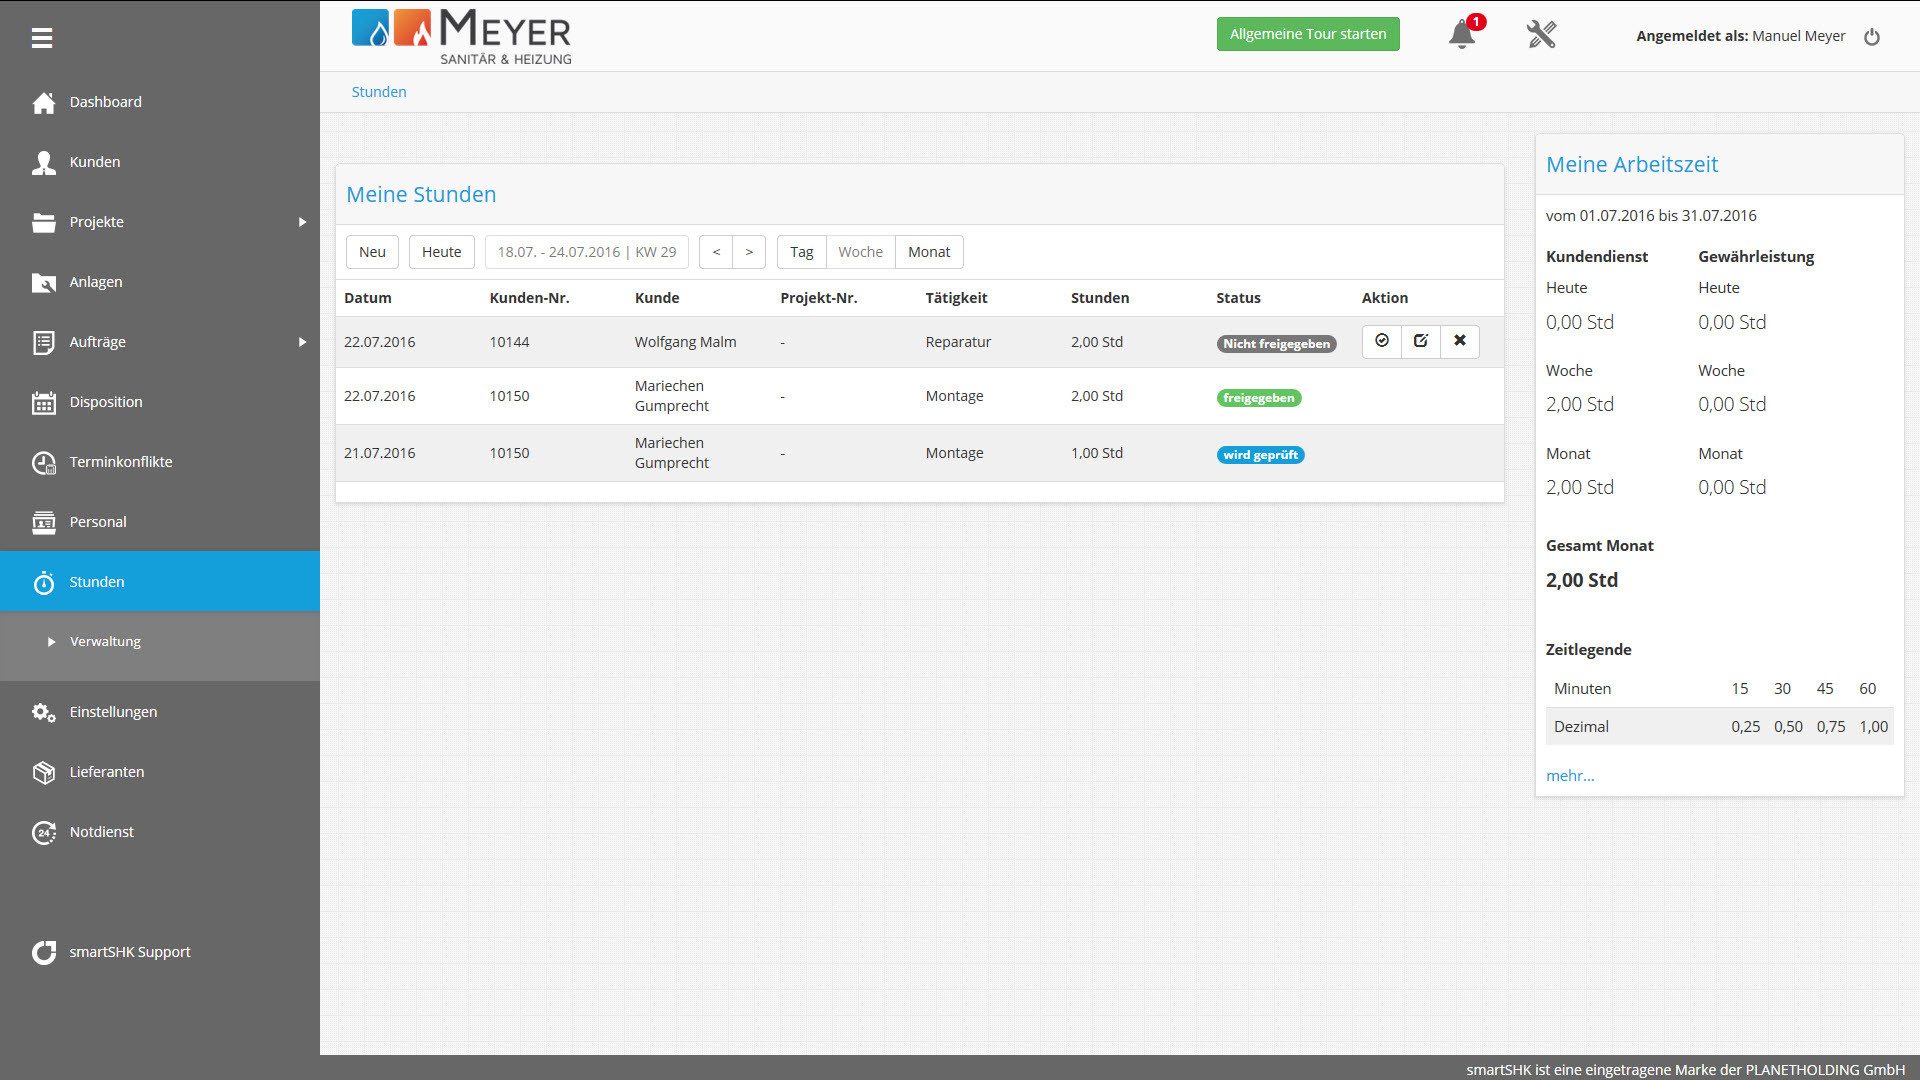Click the Meine Arbeitszeit heading
This screenshot has height=1080, width=1920.
tap(1632, 165)
